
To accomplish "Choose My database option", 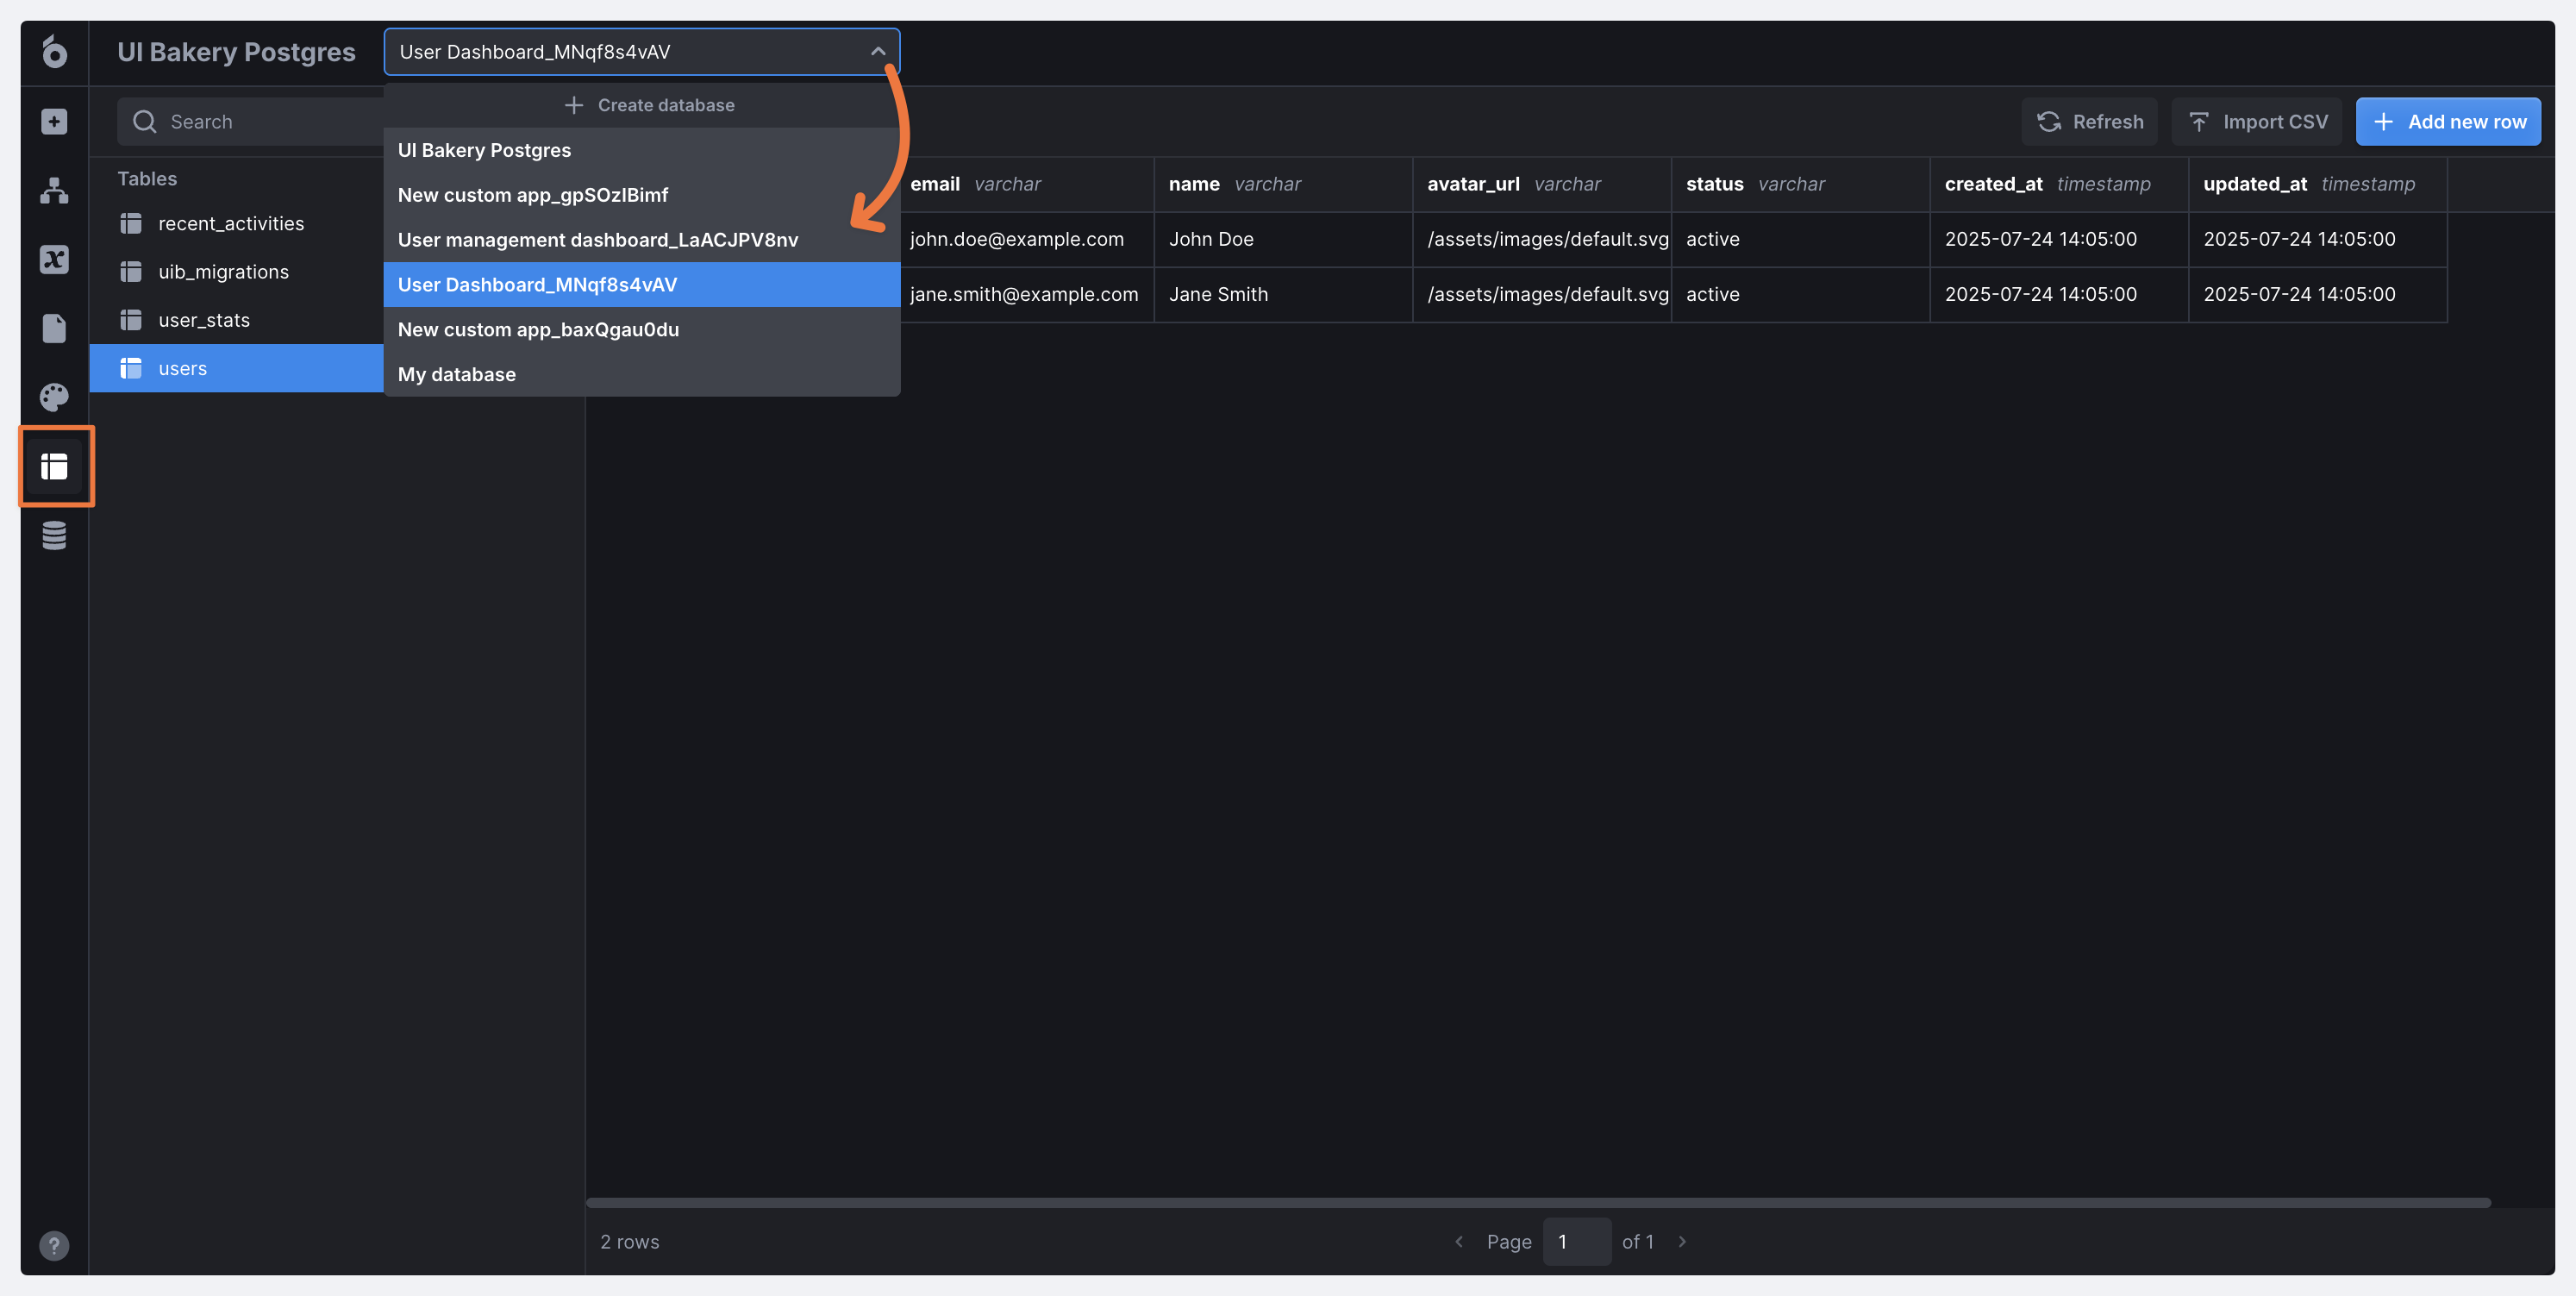I will [x=457, y=374].
